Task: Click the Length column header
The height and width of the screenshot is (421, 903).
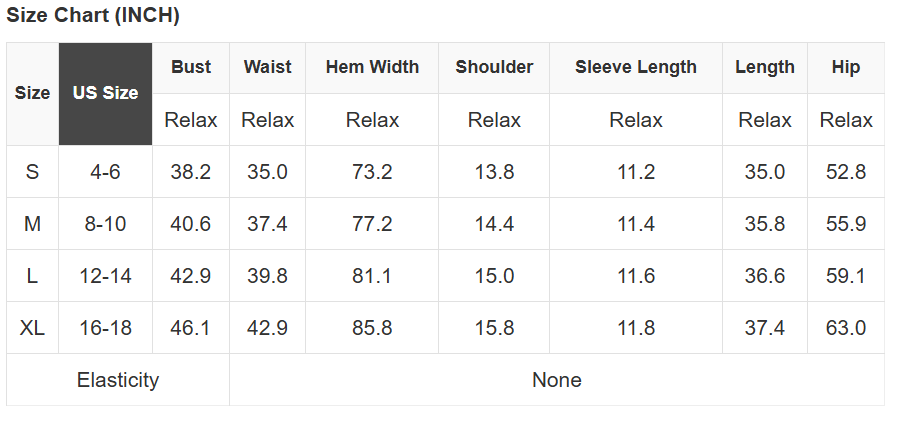Action: point(765,68)
